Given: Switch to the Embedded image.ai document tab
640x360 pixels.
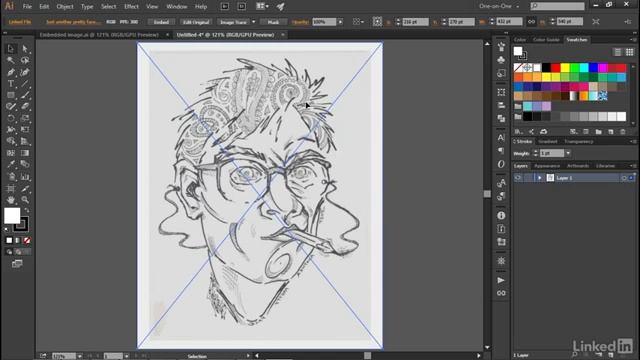Looking at the screenshot, I should pyautogui.click(x=99, y=35).
